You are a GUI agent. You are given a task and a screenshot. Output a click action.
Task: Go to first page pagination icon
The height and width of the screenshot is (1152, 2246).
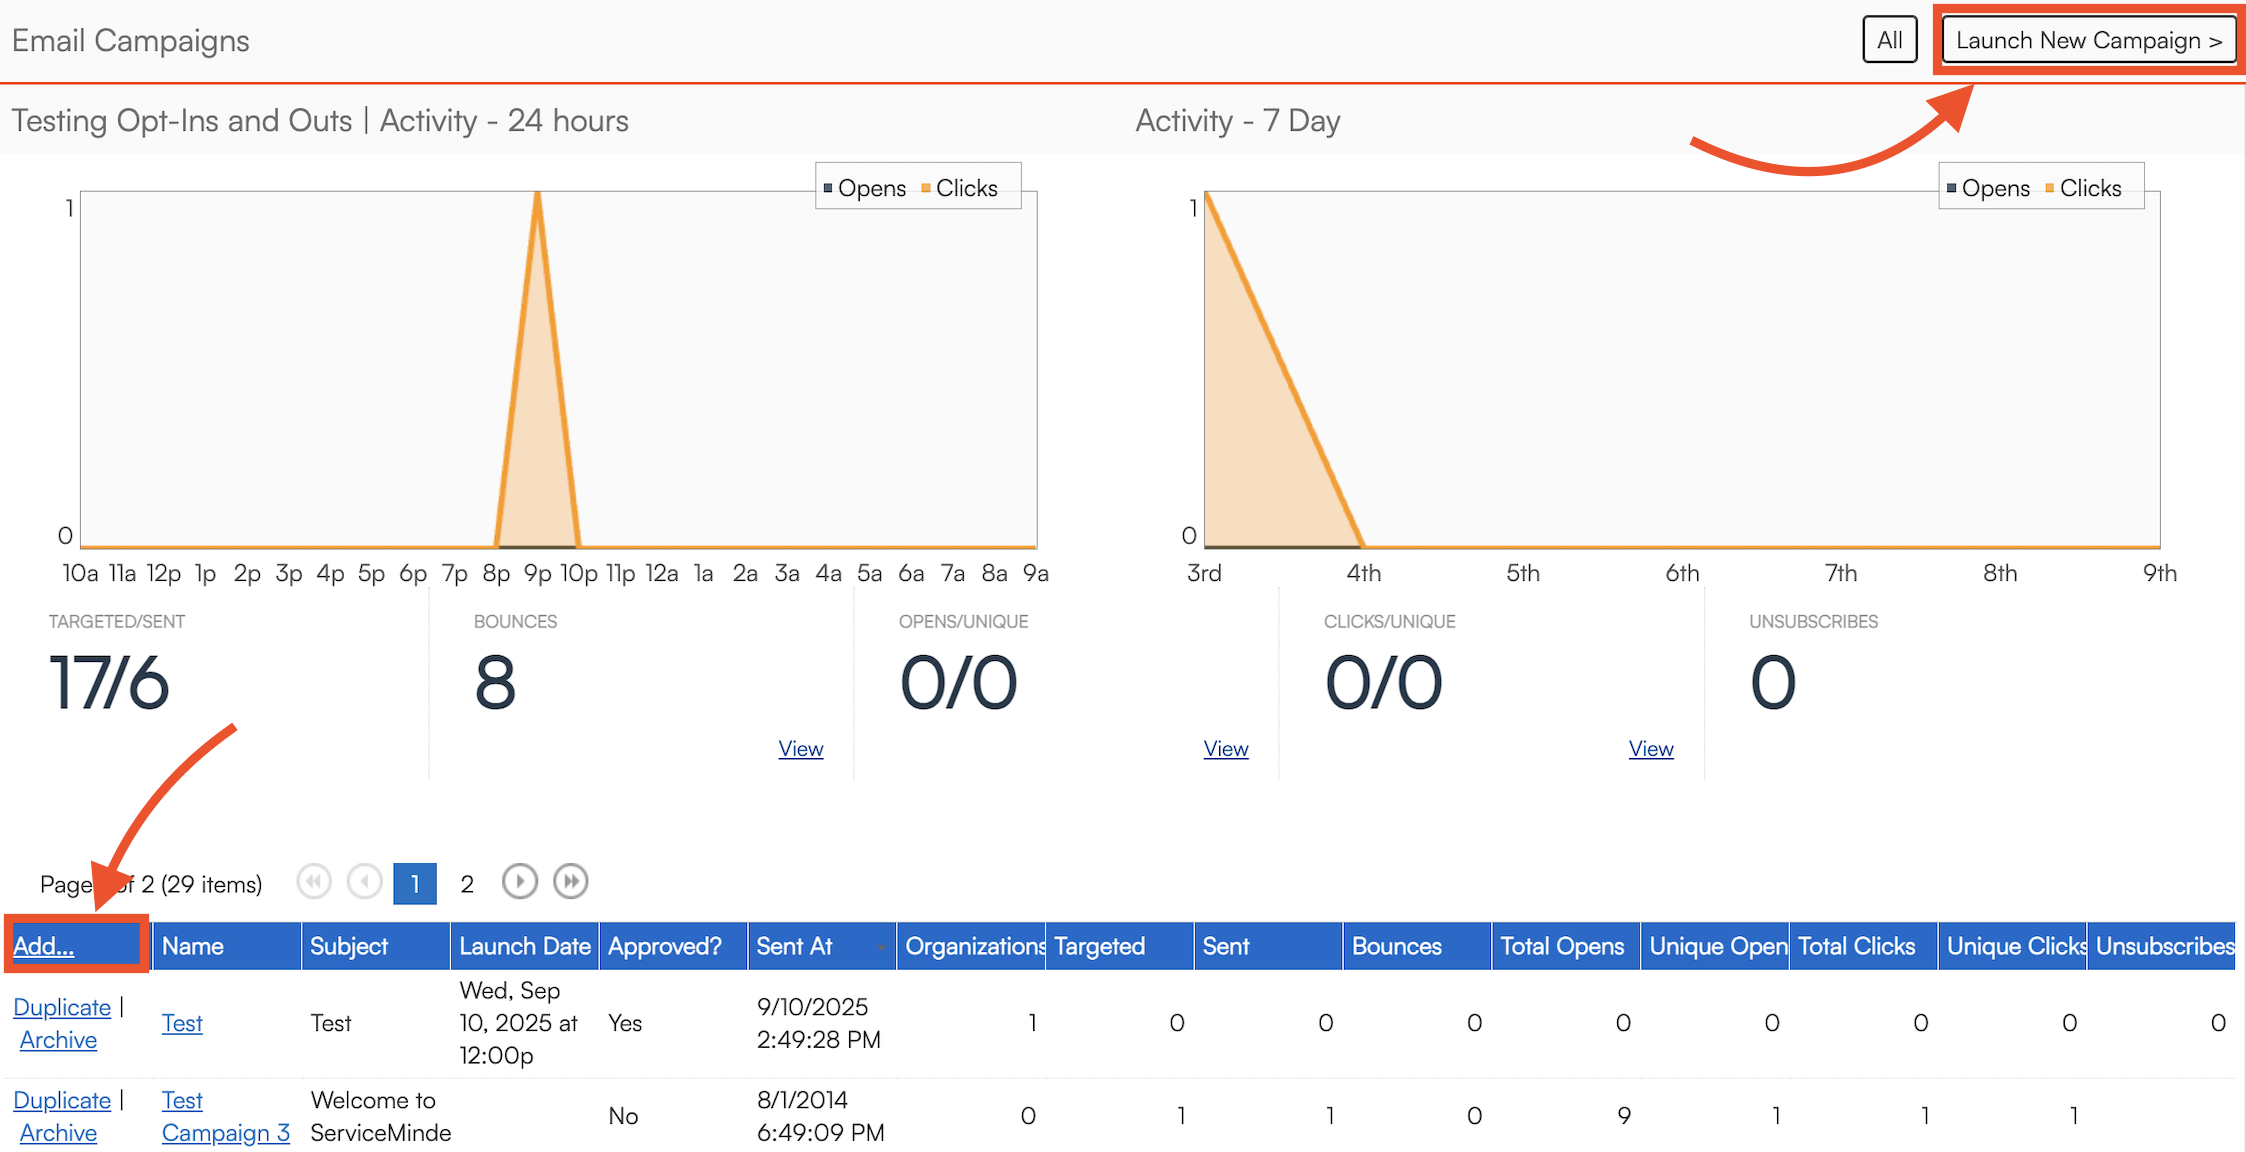point(314,882)
